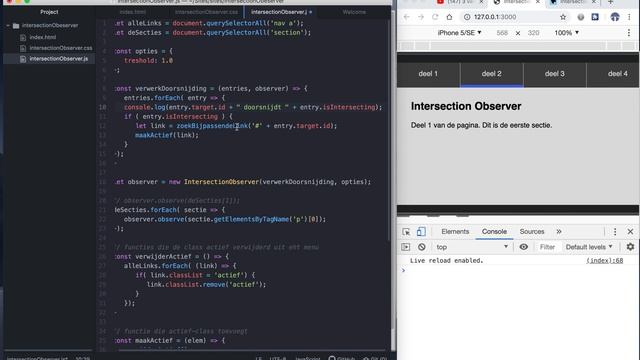
Task: Open the top context dropdown in console
Action: 472,247
